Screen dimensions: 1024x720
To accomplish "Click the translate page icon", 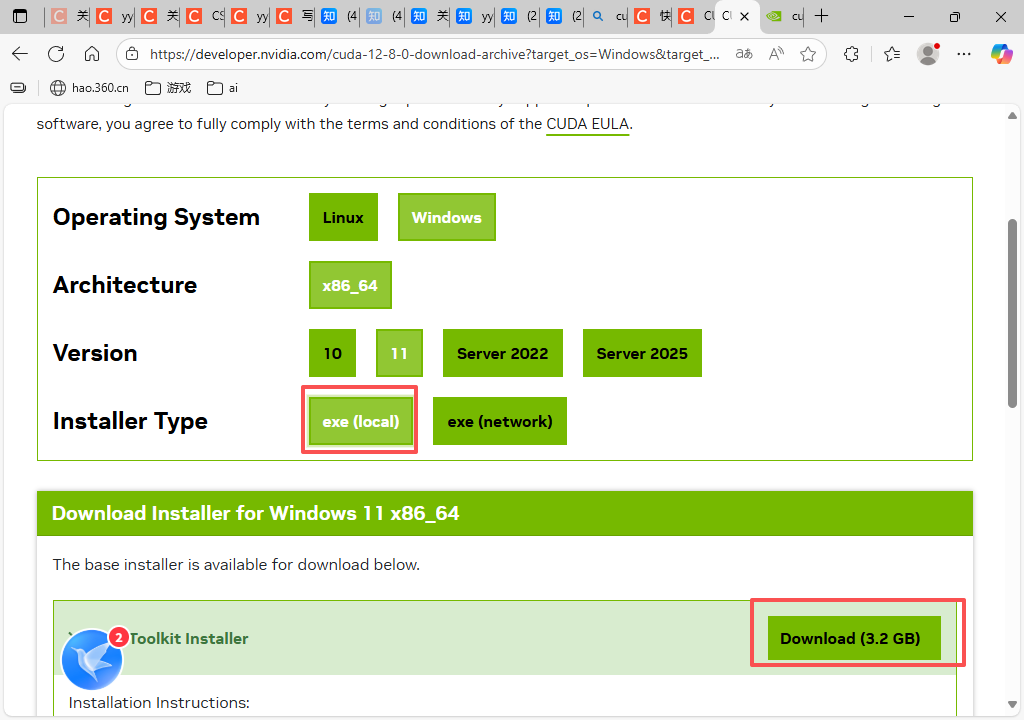I will [x=744, y=54].
